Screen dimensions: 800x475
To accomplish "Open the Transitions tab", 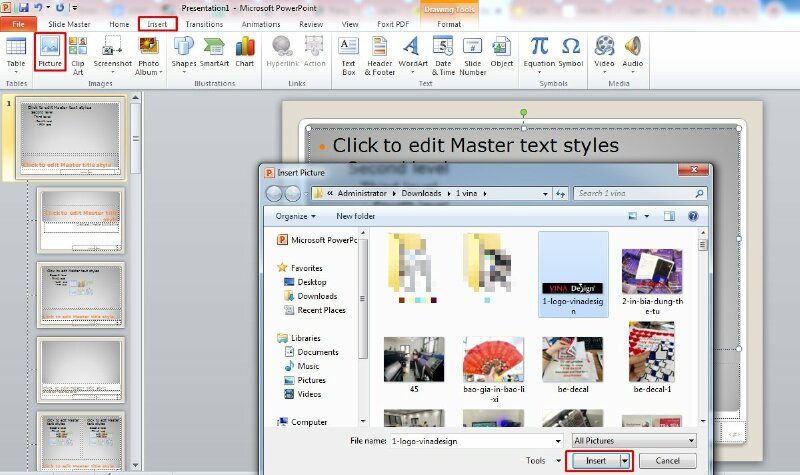I will [204, 24].
